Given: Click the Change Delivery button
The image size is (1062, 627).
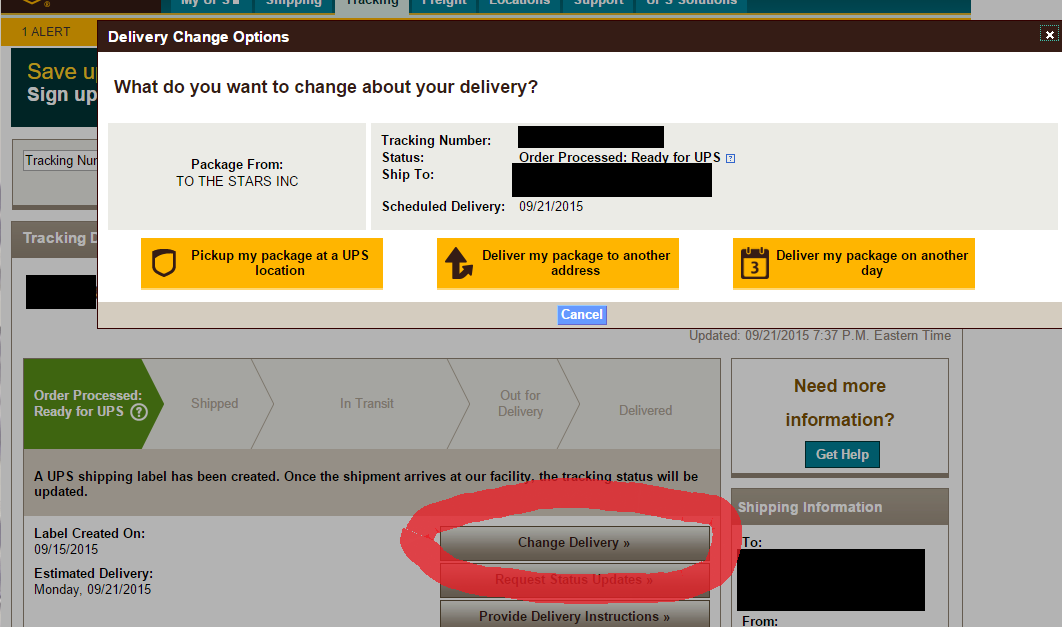Looking at the screenshot, I should [574, 543].
